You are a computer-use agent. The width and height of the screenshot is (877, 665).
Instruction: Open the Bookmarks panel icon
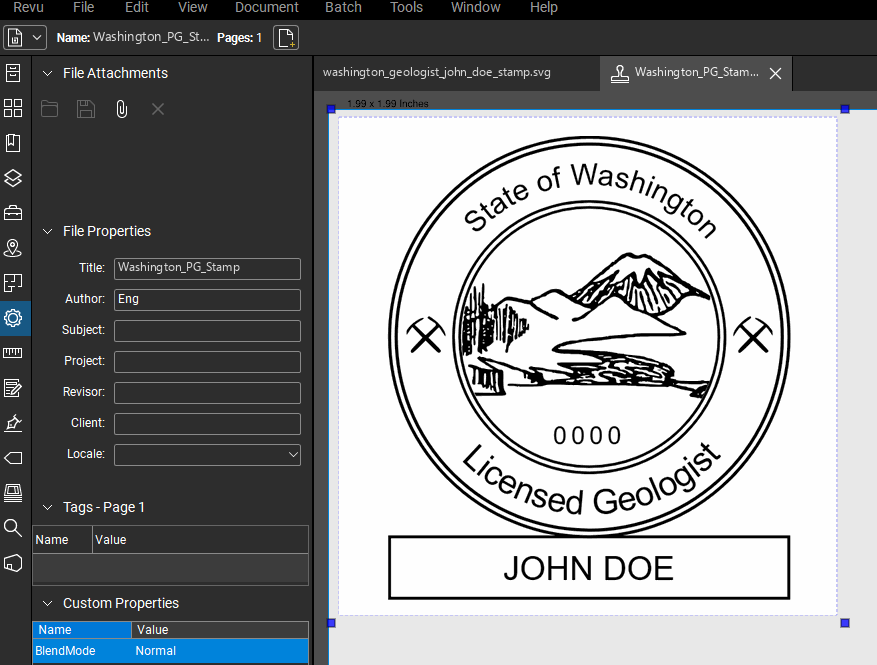point(13,143)
